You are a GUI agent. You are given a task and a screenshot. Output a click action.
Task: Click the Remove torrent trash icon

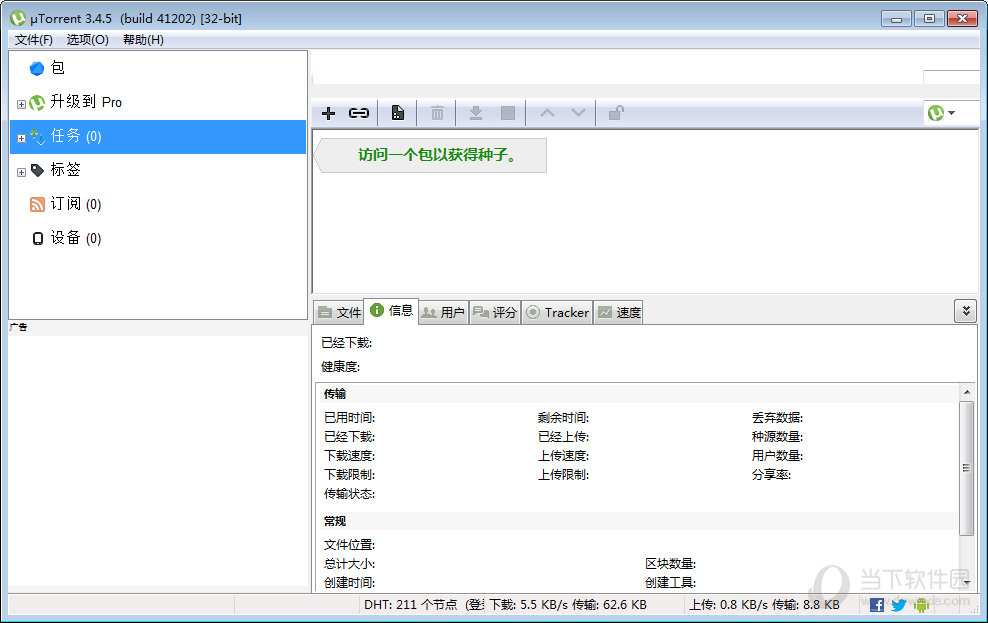(437, 113)
